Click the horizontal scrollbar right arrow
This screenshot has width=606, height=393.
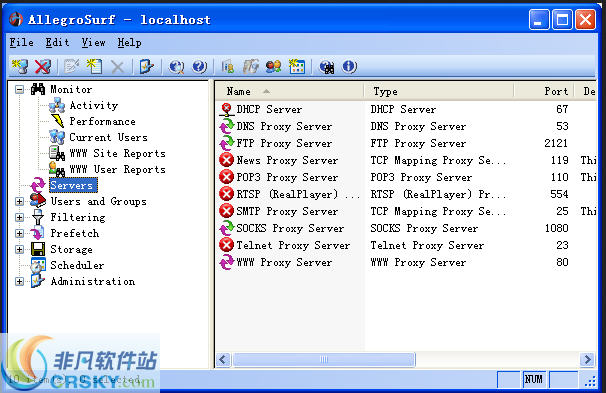click(587, 360)
